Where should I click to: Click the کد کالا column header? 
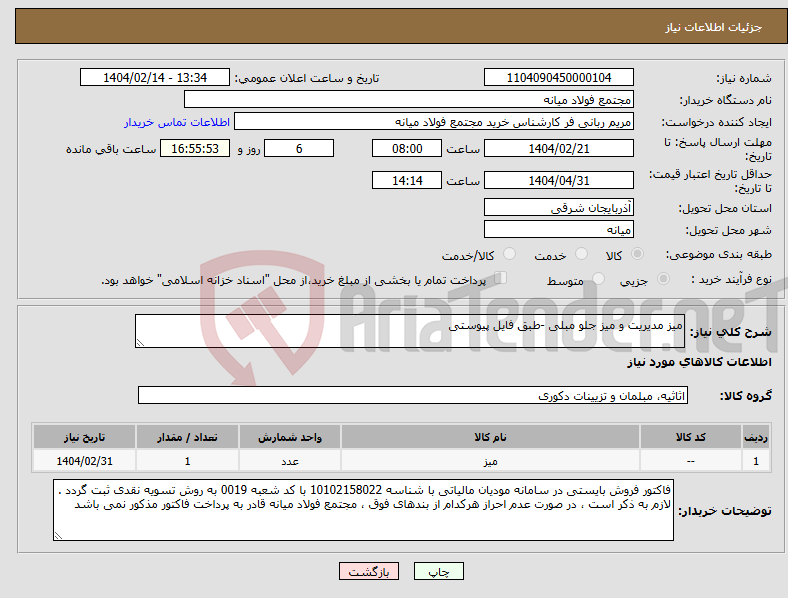(x=691, y=437)
